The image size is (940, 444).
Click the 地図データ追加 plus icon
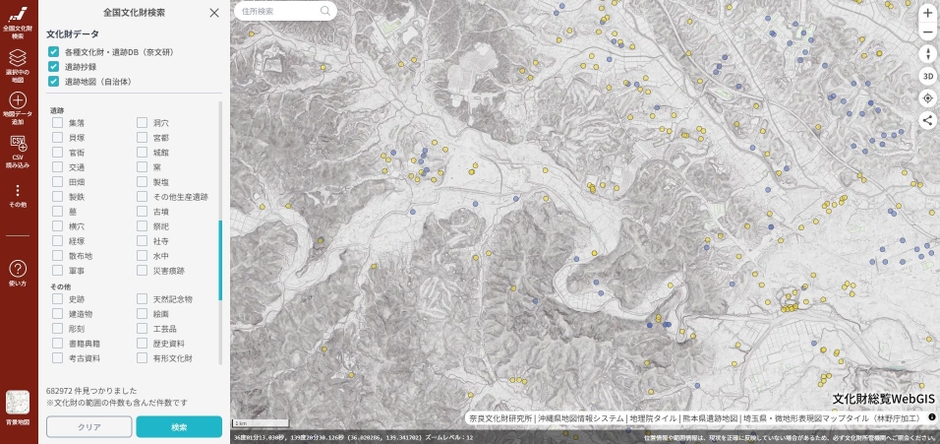point(18,102)
